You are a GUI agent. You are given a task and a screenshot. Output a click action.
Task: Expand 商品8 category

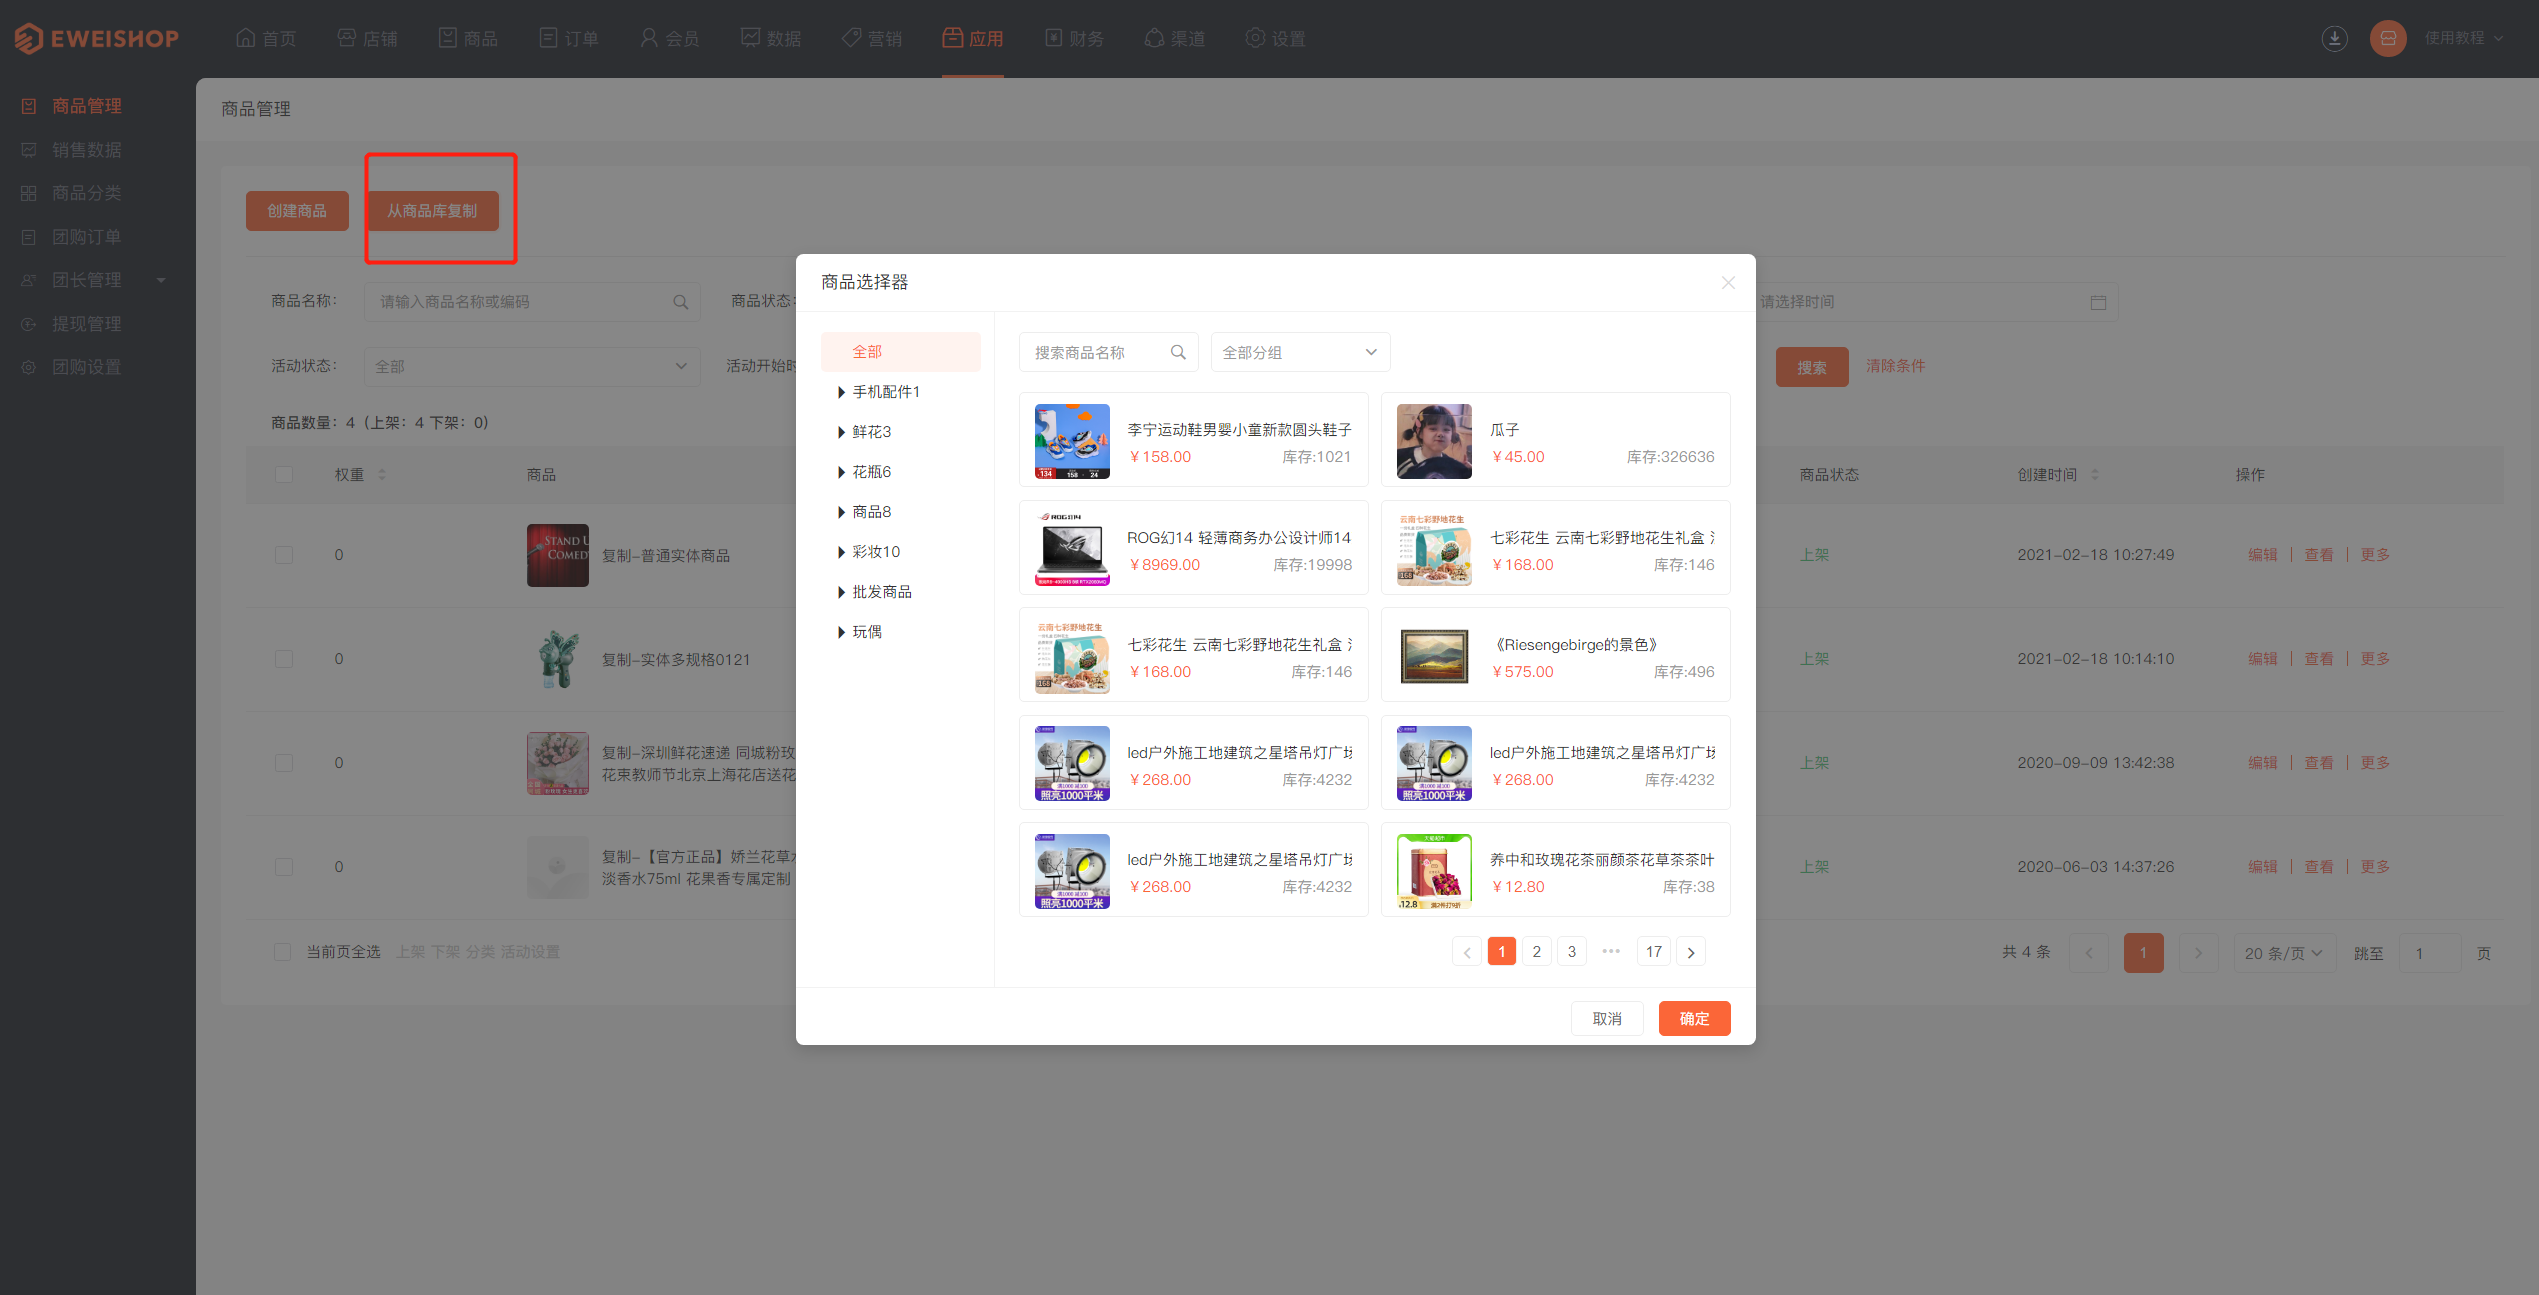(841, 512)
